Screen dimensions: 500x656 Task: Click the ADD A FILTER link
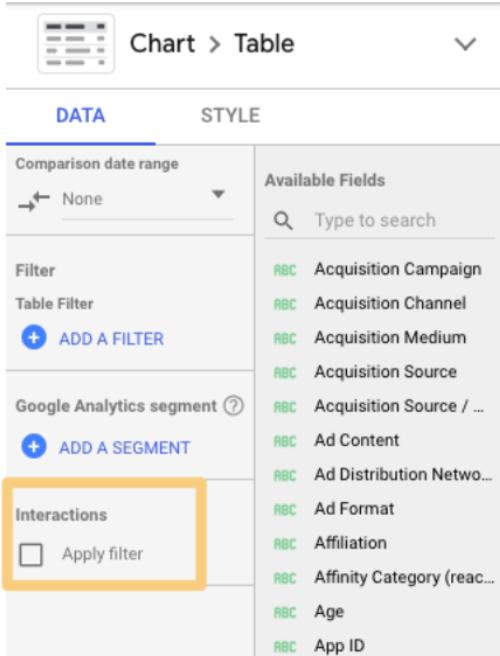pyautogui.click(x=111, y=338)
